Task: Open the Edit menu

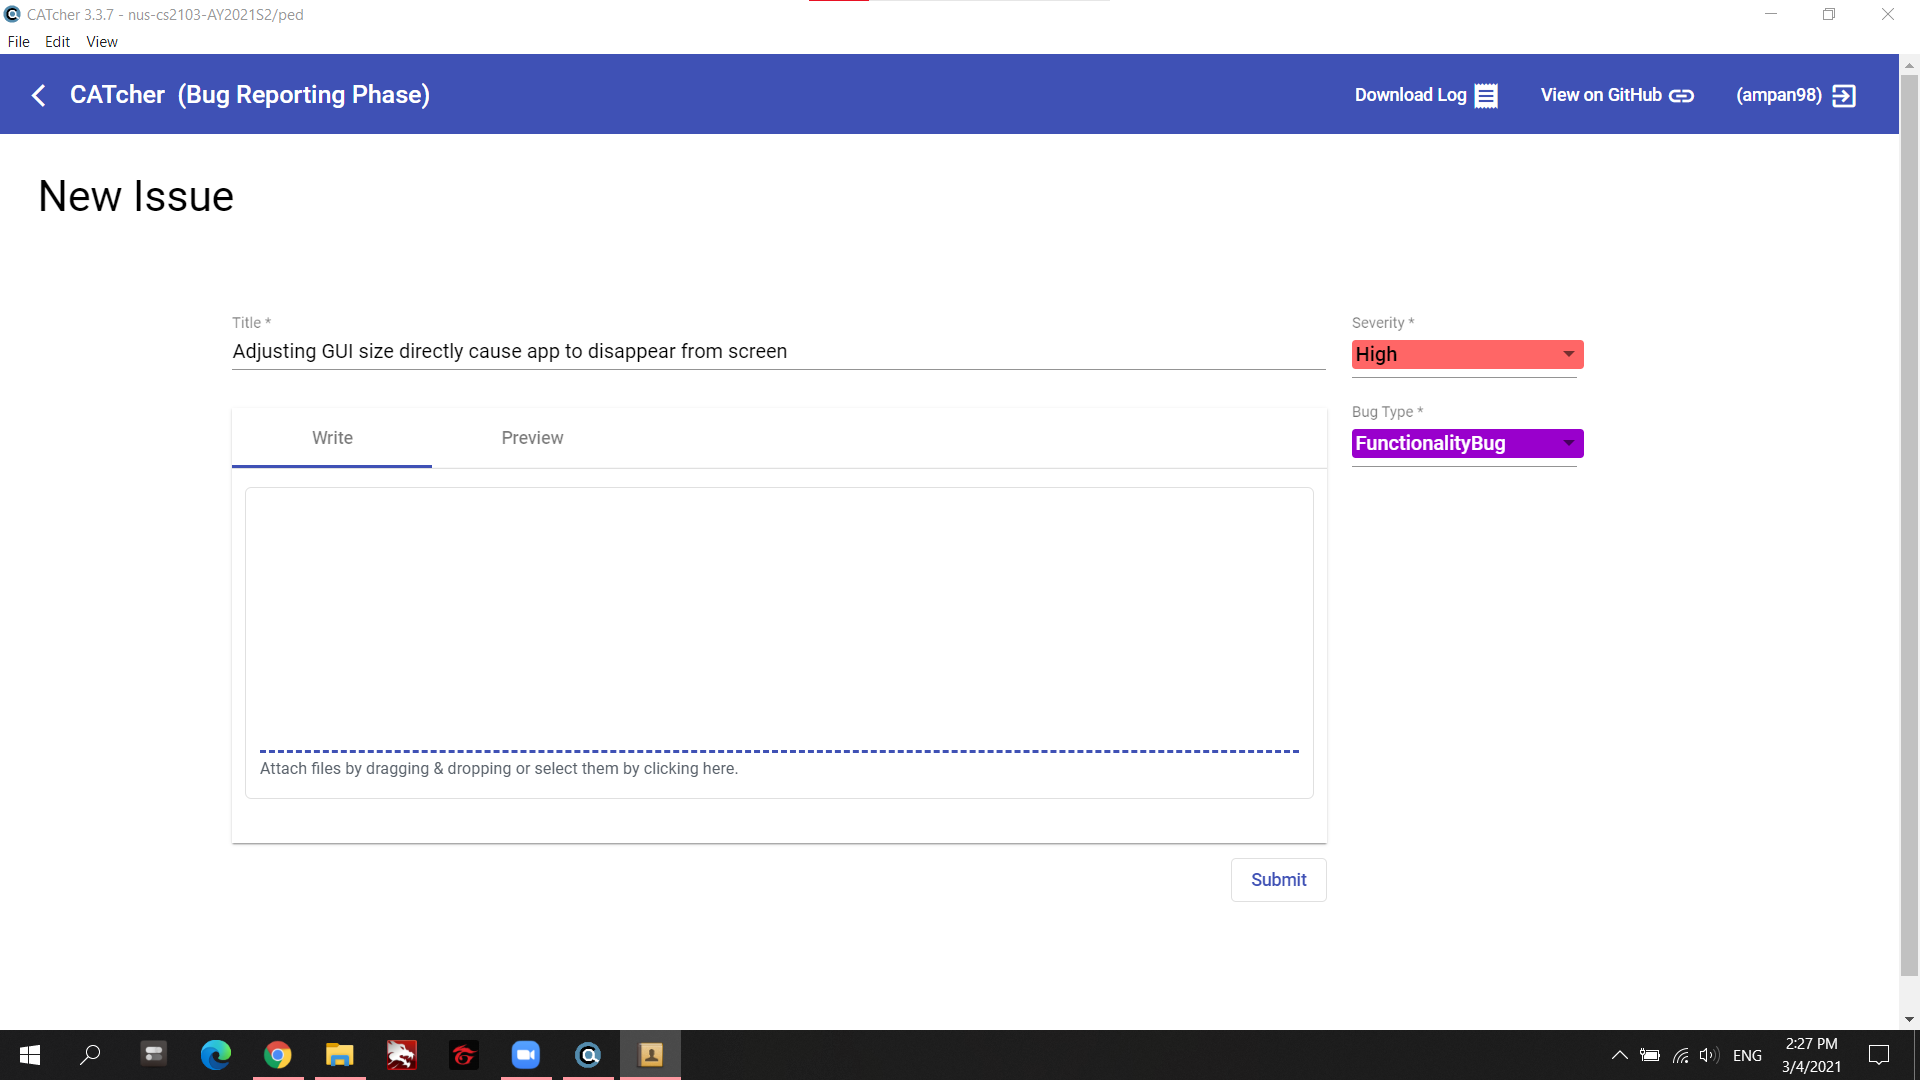Action: (x=57, y=42)
